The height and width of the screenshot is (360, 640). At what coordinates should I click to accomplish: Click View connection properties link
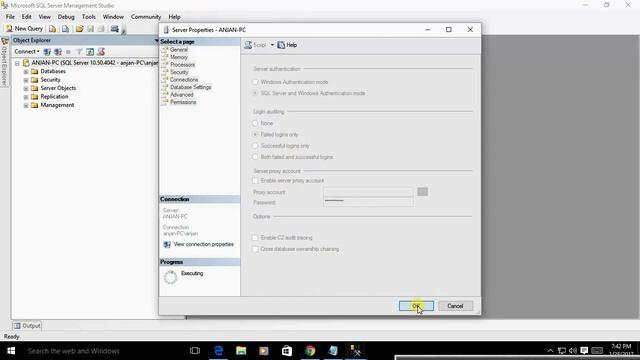(203, 244)
